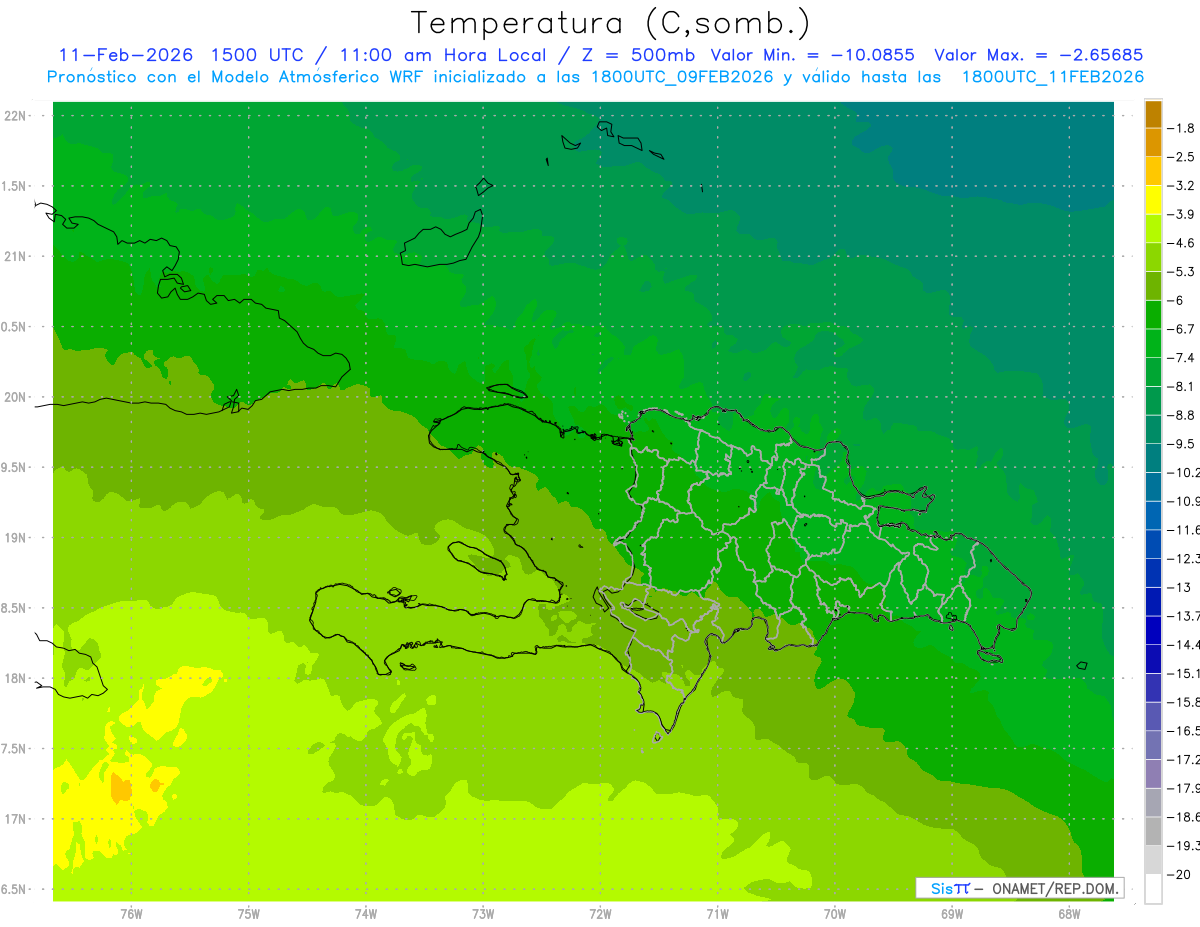Click the "0.5N" latitude label
Screen dimensions: 1200x927
[14, 327]
